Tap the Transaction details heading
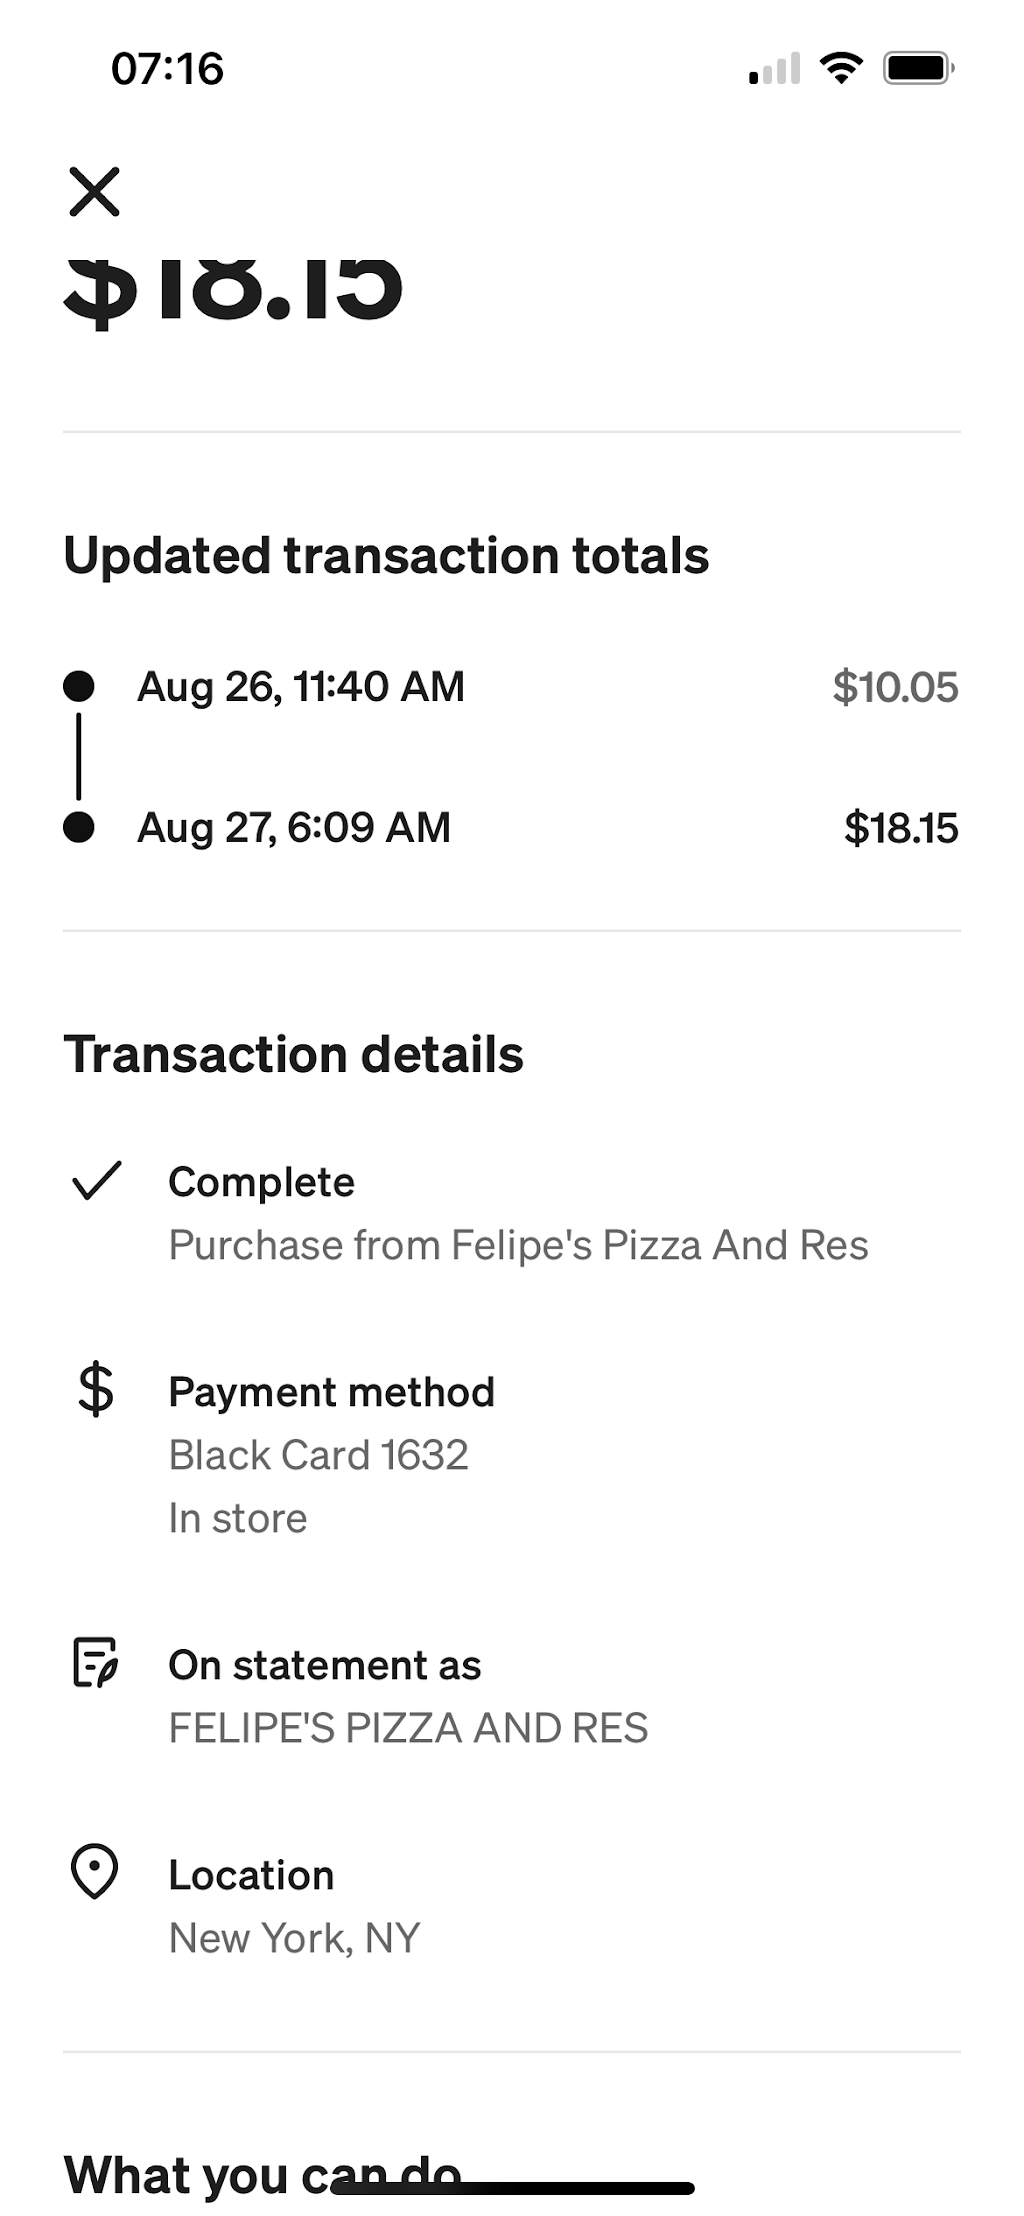 [293, 1054]
